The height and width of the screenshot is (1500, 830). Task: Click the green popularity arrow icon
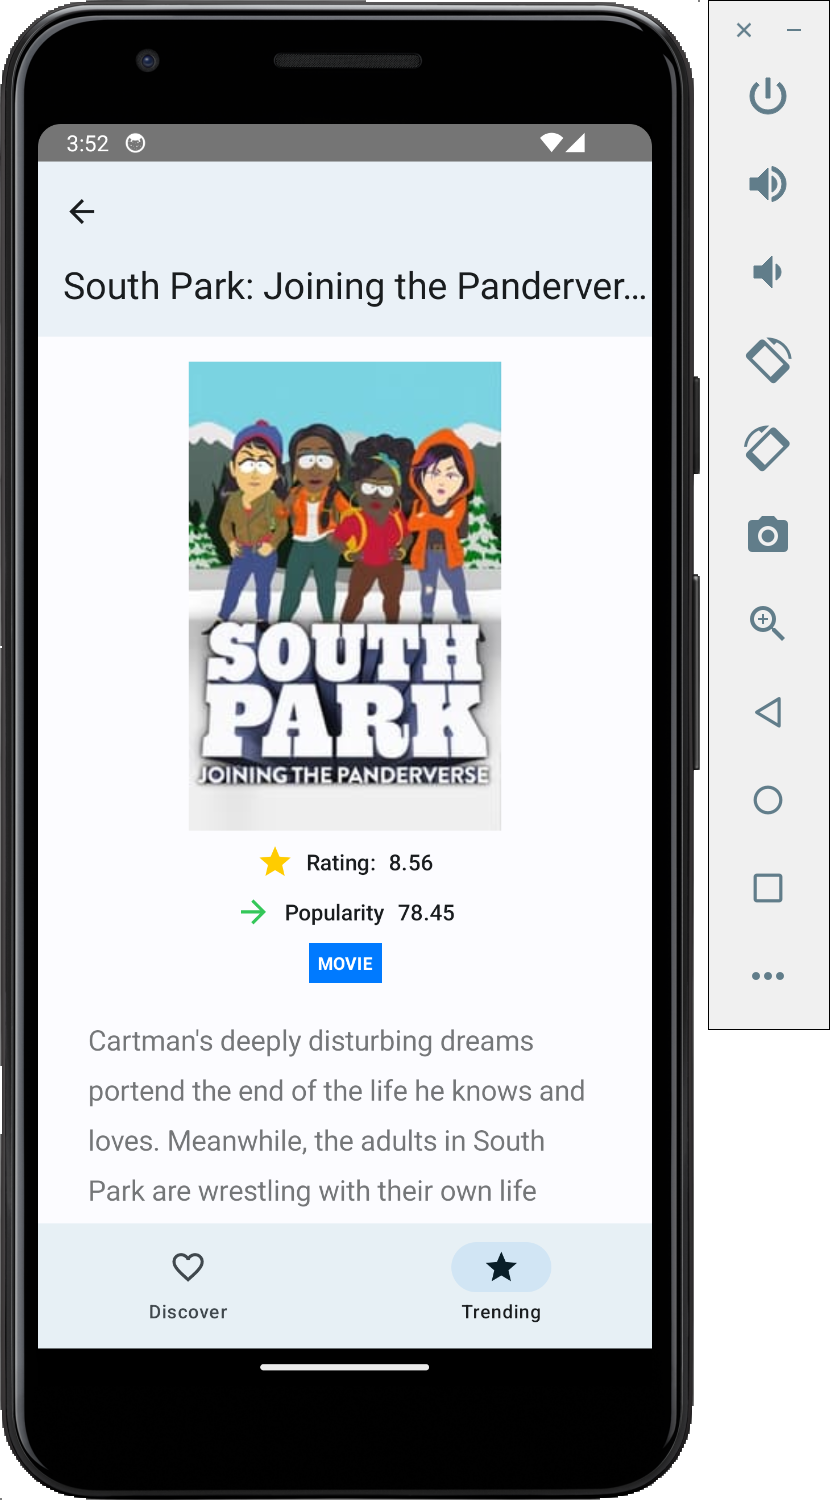(x=253, y=912)
